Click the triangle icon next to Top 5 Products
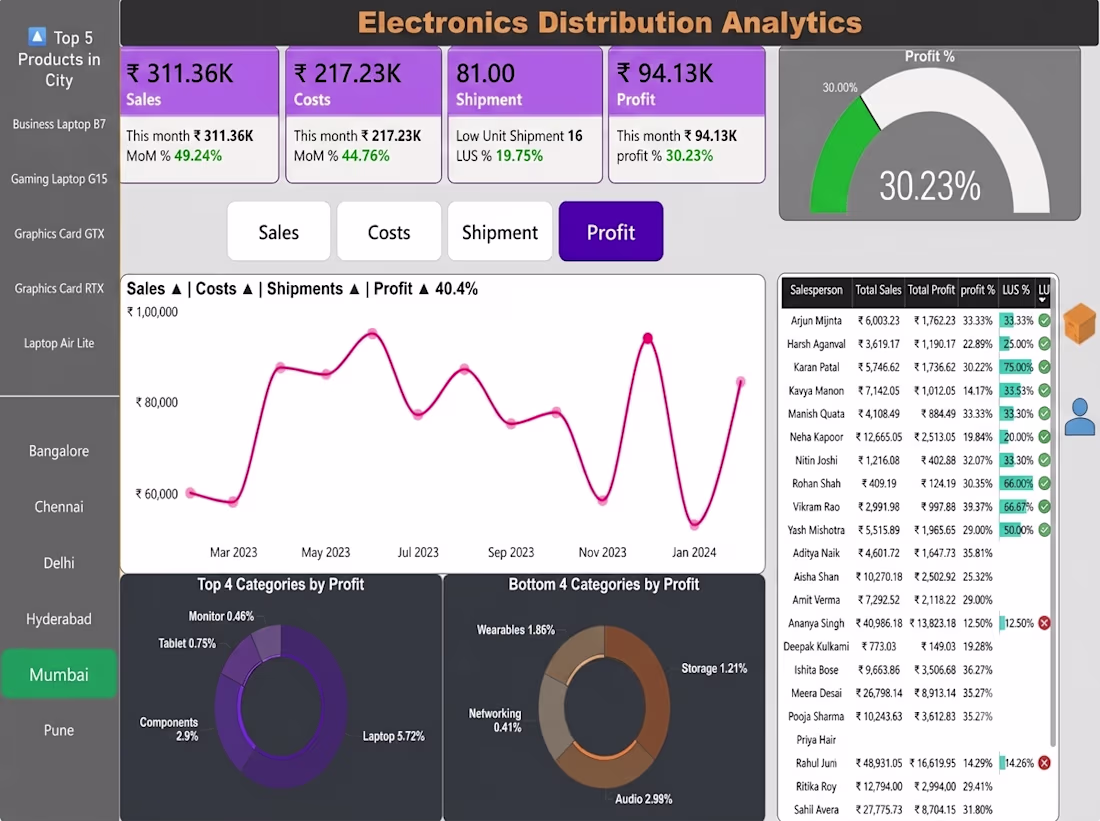Image resolution: width=1100 pixels, height=821 pixels. point(37,36)
